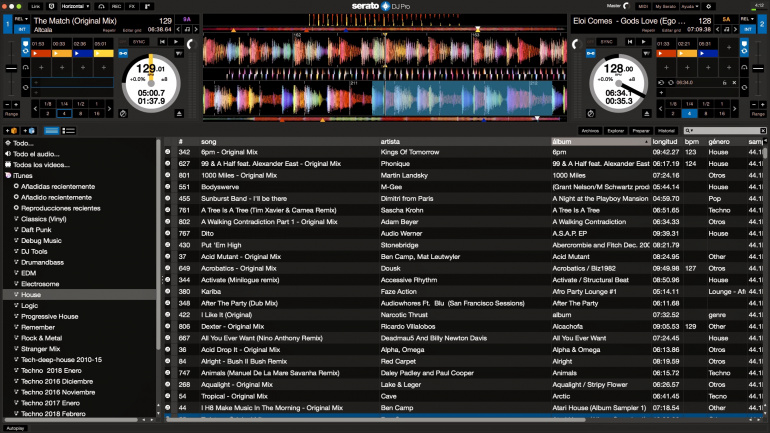770x433 pixels.
Task: Shift key down arrow on deck 2
Action: [x=717, y=29]
